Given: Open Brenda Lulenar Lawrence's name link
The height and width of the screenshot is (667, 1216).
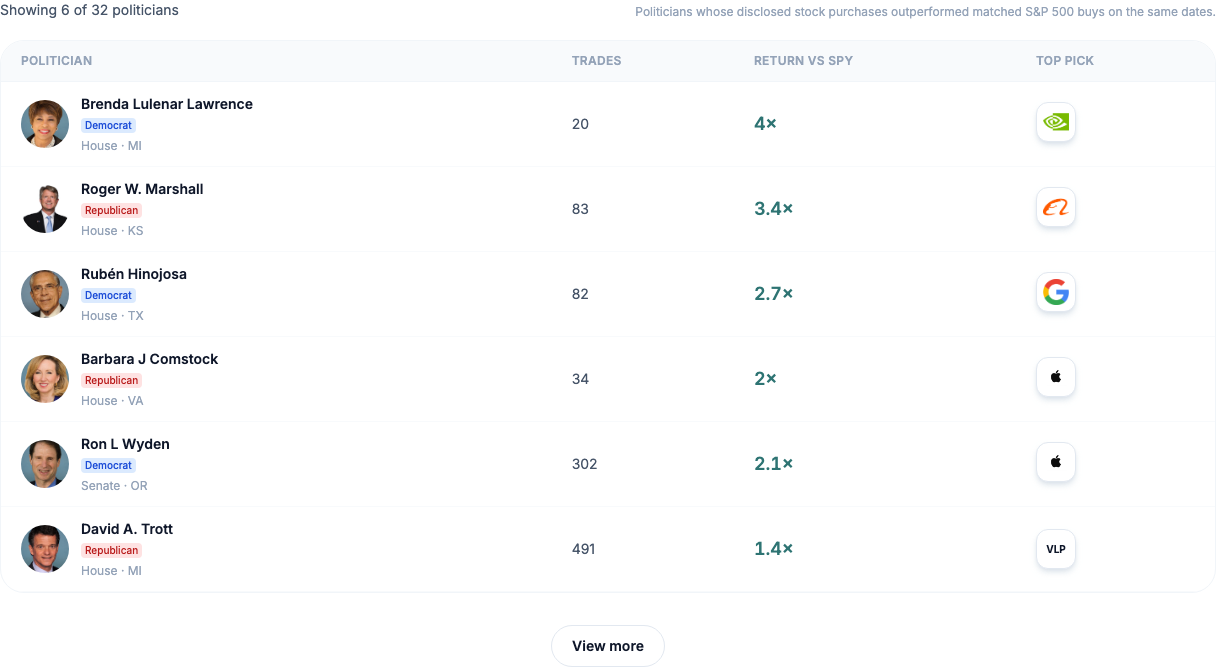Looking at the screenshot, I should click(x=167, y=104).
